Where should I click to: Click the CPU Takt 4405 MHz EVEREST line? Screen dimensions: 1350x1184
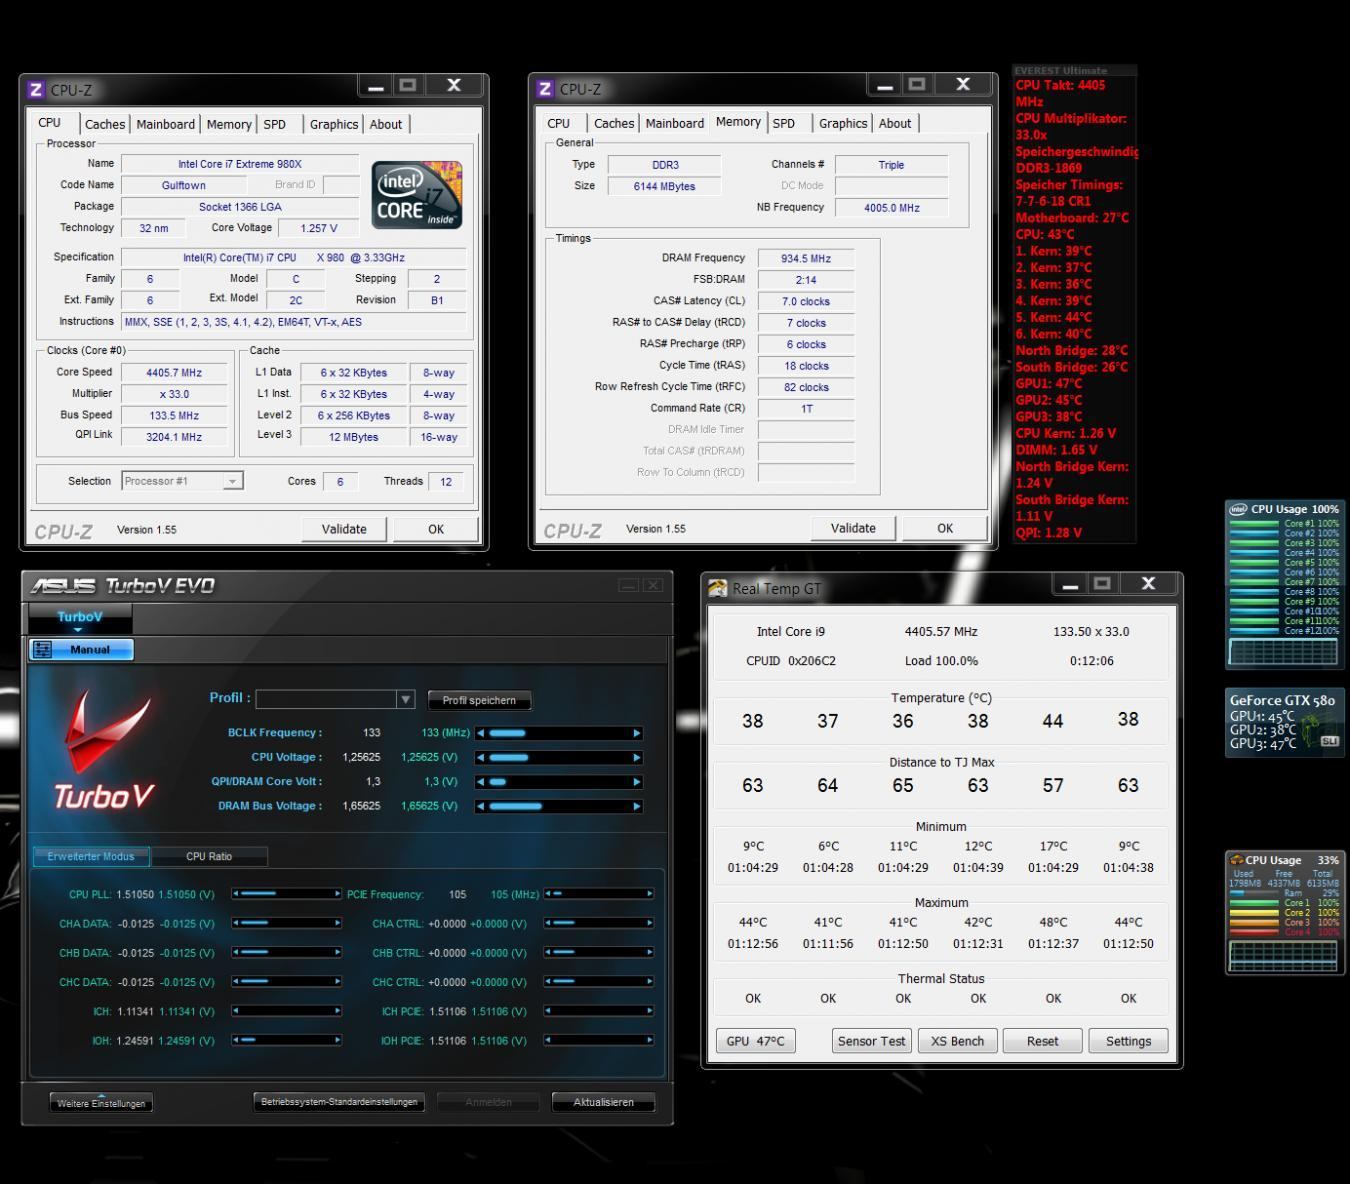coord(1060,93)
